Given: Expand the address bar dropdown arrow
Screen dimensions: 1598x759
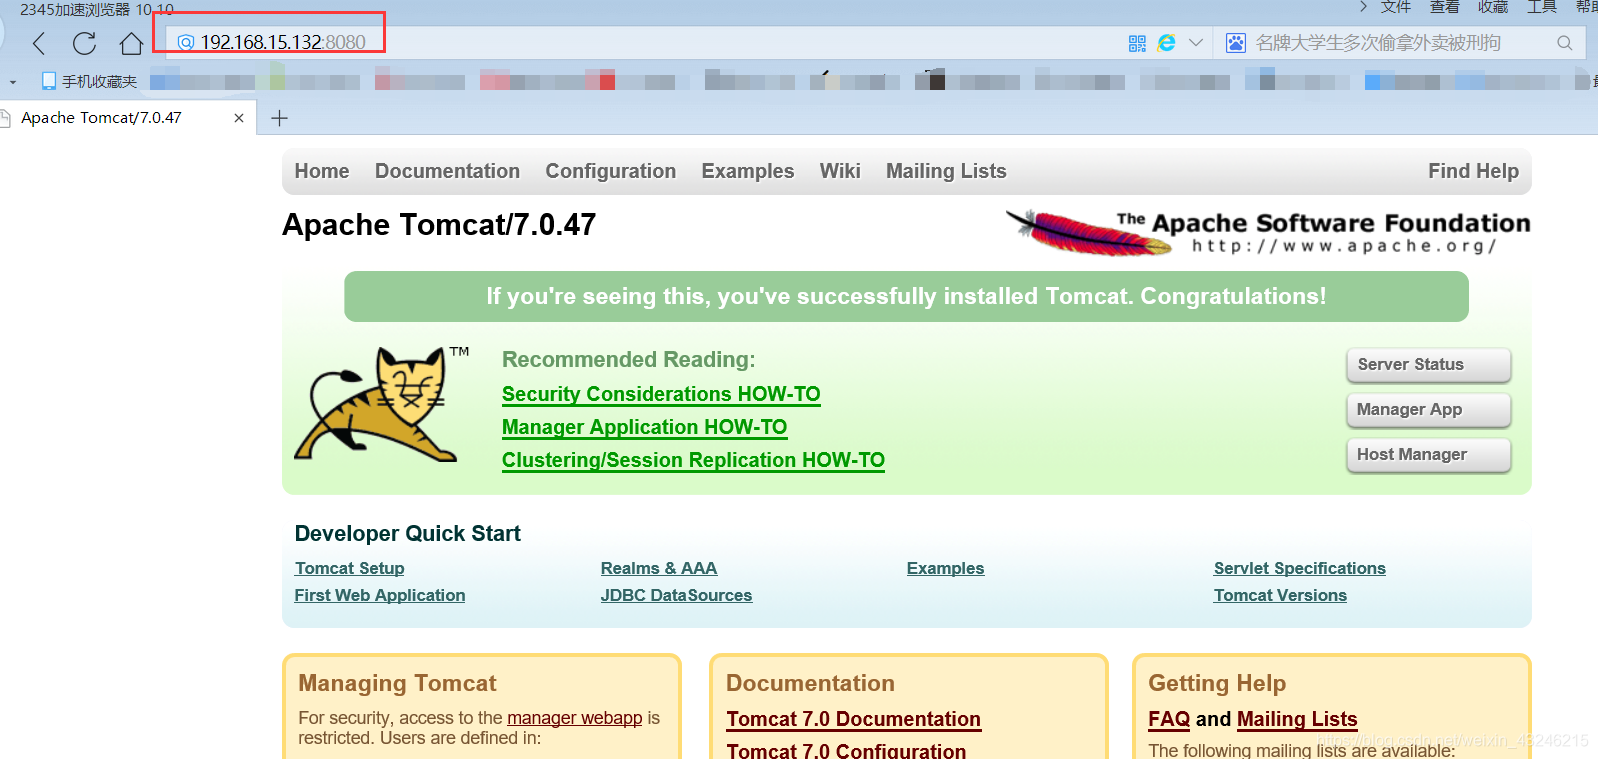Looking at the screenshot, I should pos(1195,43).
